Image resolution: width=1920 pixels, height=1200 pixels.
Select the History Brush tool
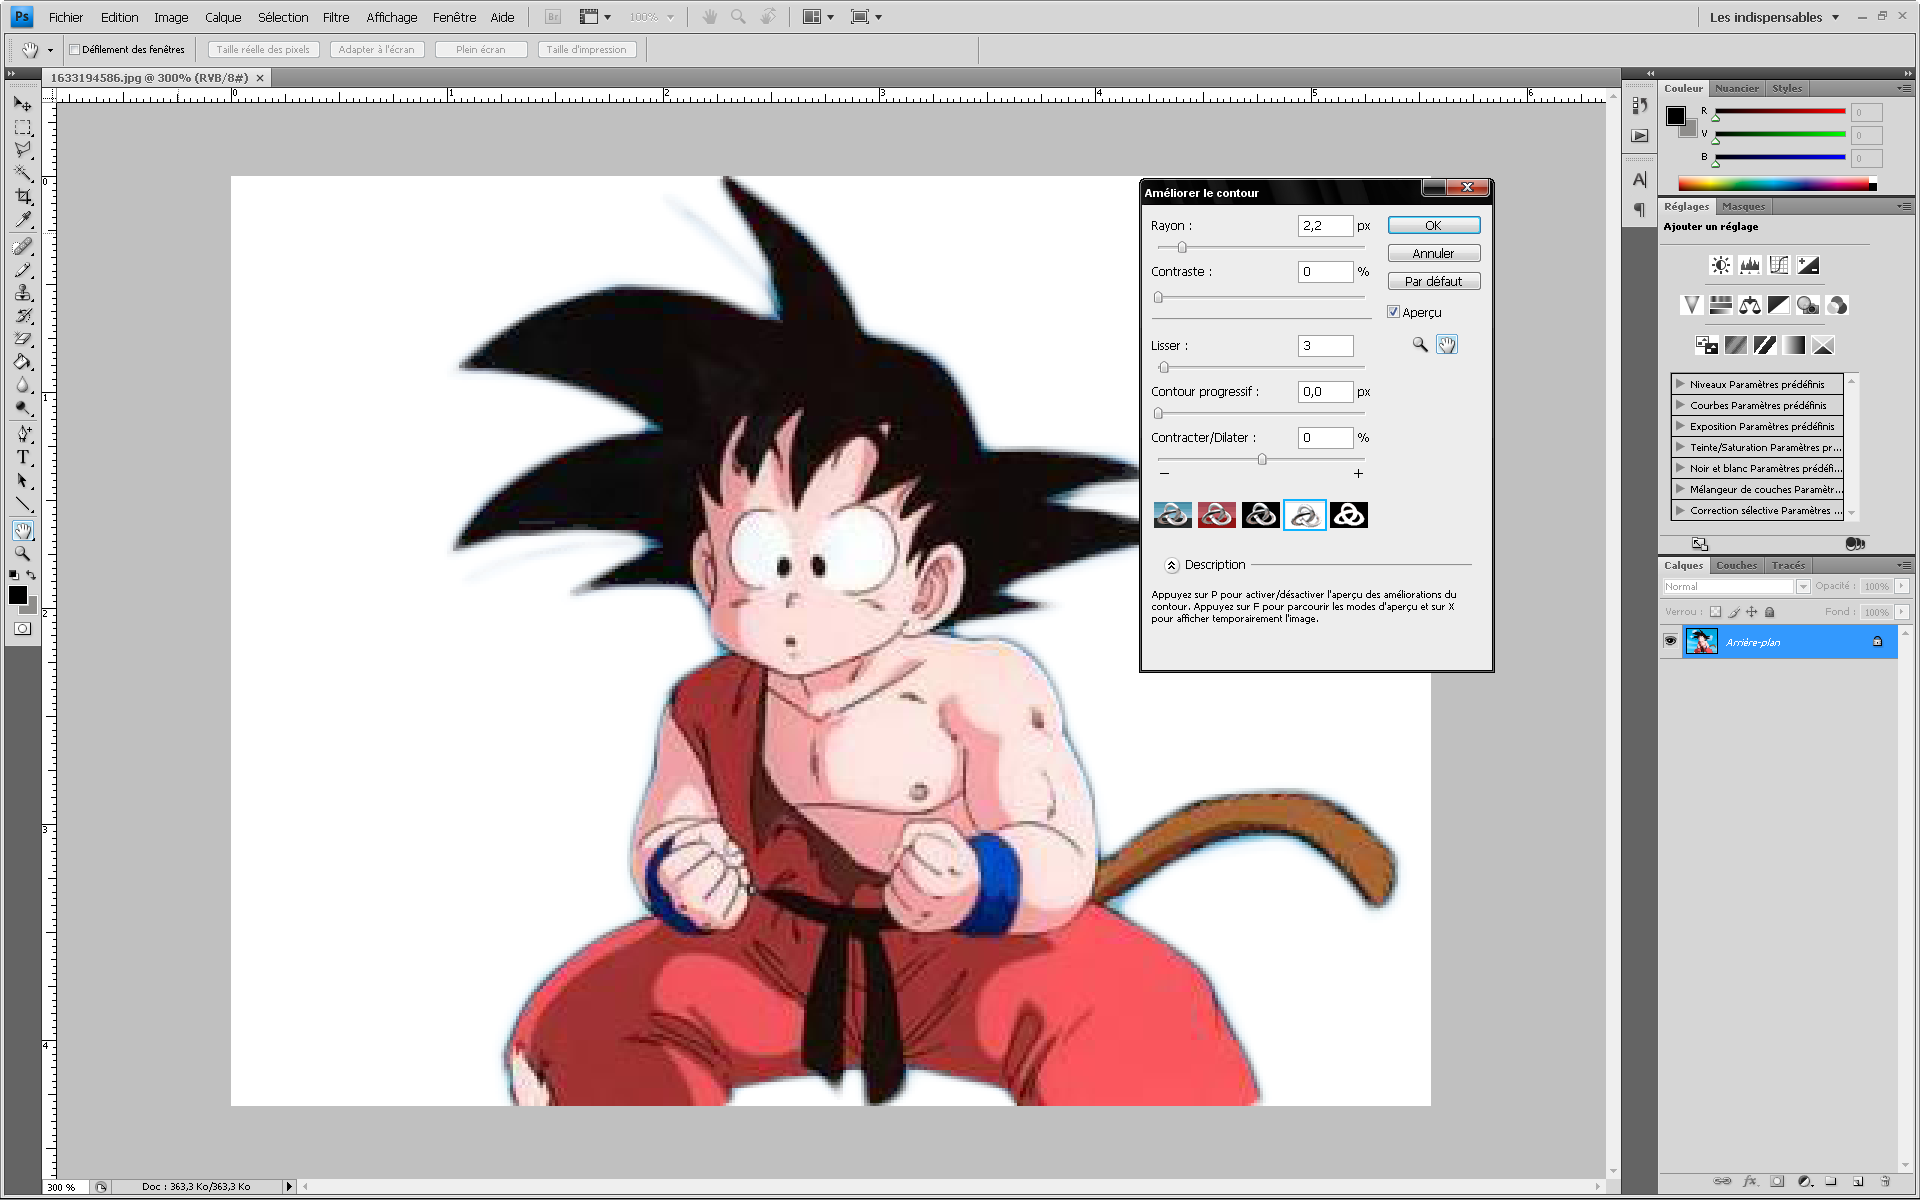point(22,316)
